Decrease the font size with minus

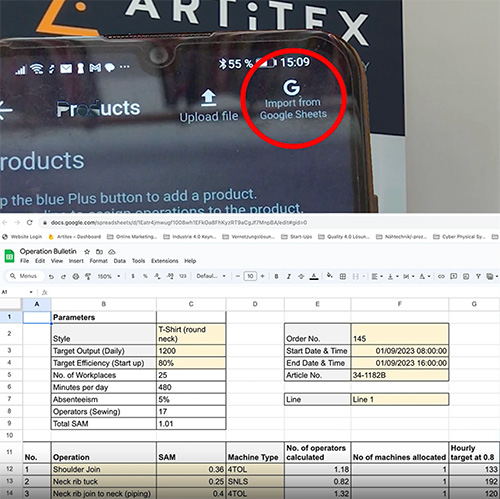pyautogui.click(x=237, y=276)
